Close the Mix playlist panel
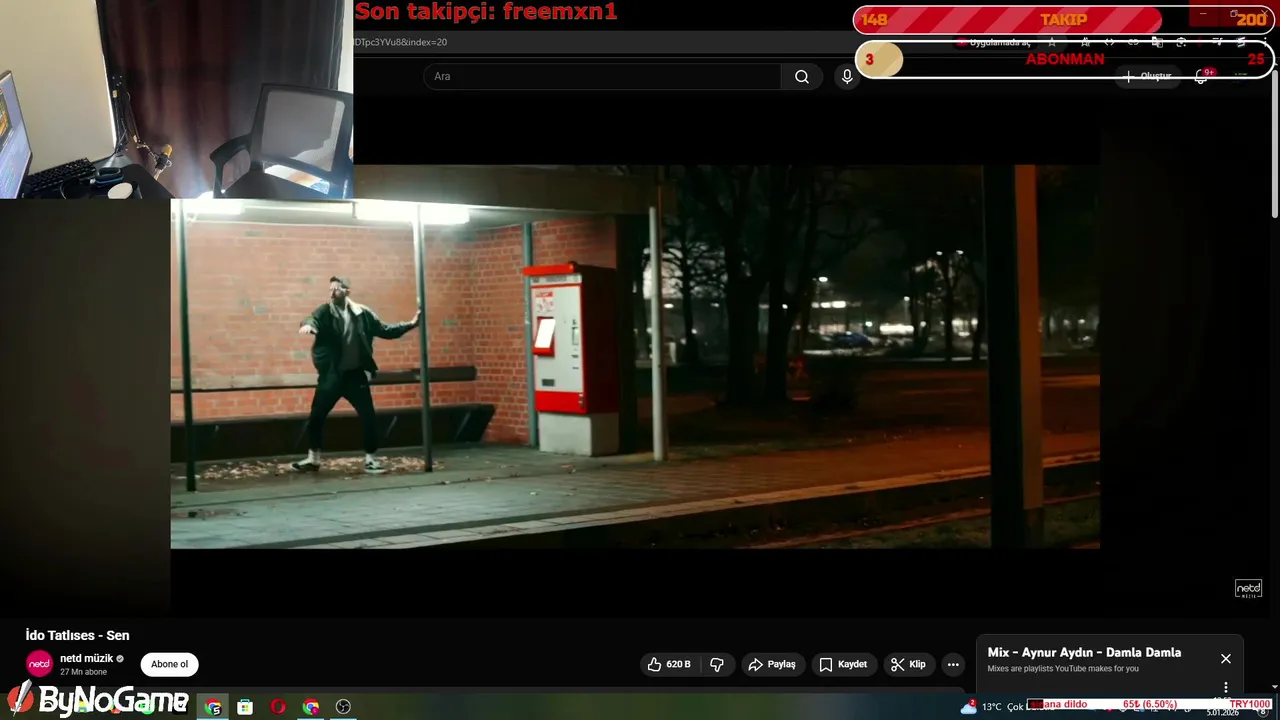This screenshot has height=720, width=1280. pyautogui.click(x=1226, y=659)
